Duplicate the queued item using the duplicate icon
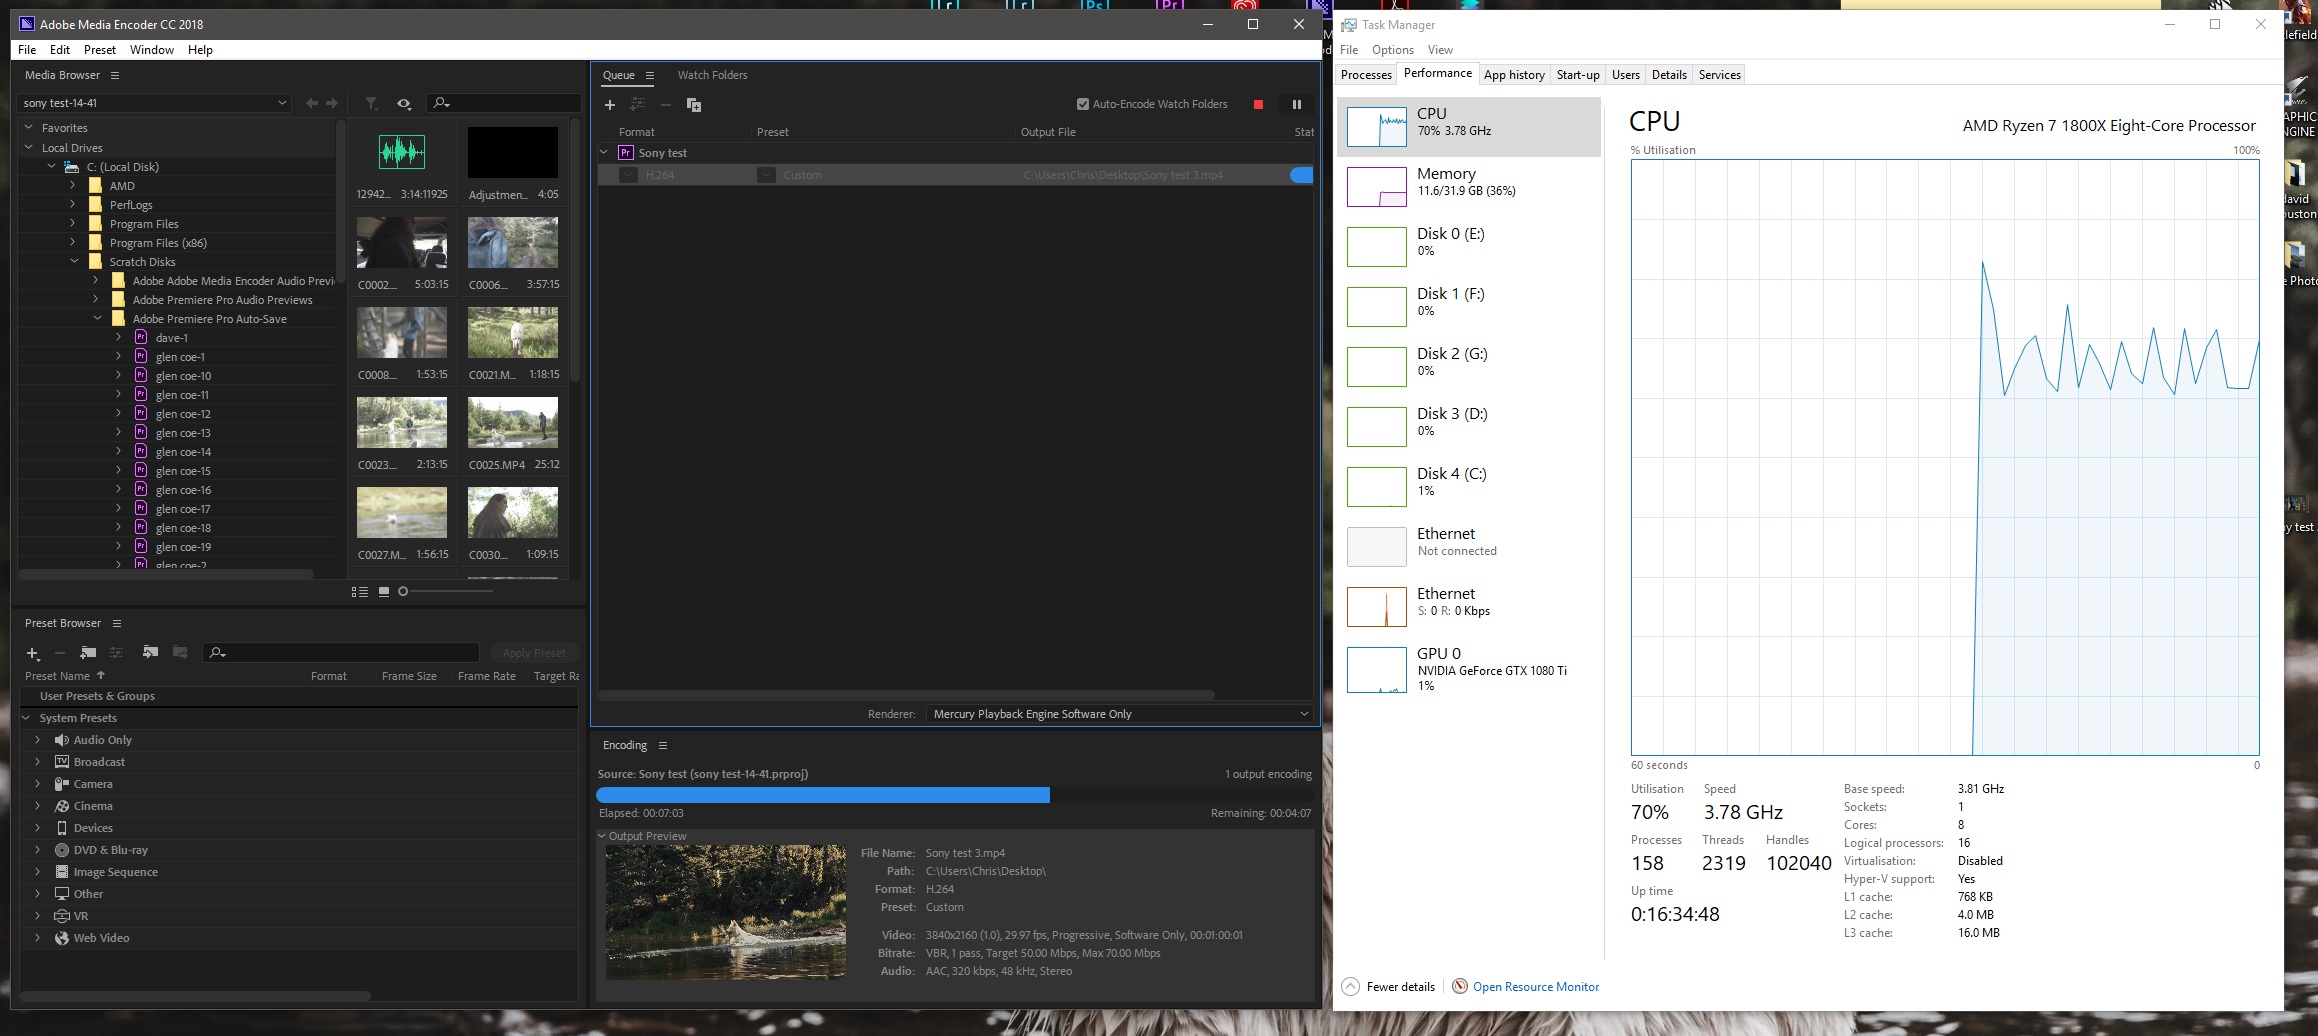 694,104
